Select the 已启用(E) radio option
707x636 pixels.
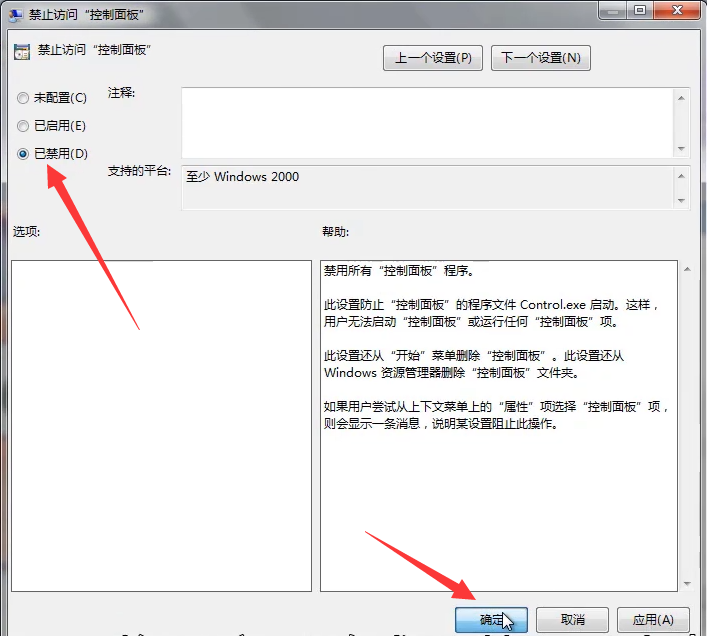point(24,126)
